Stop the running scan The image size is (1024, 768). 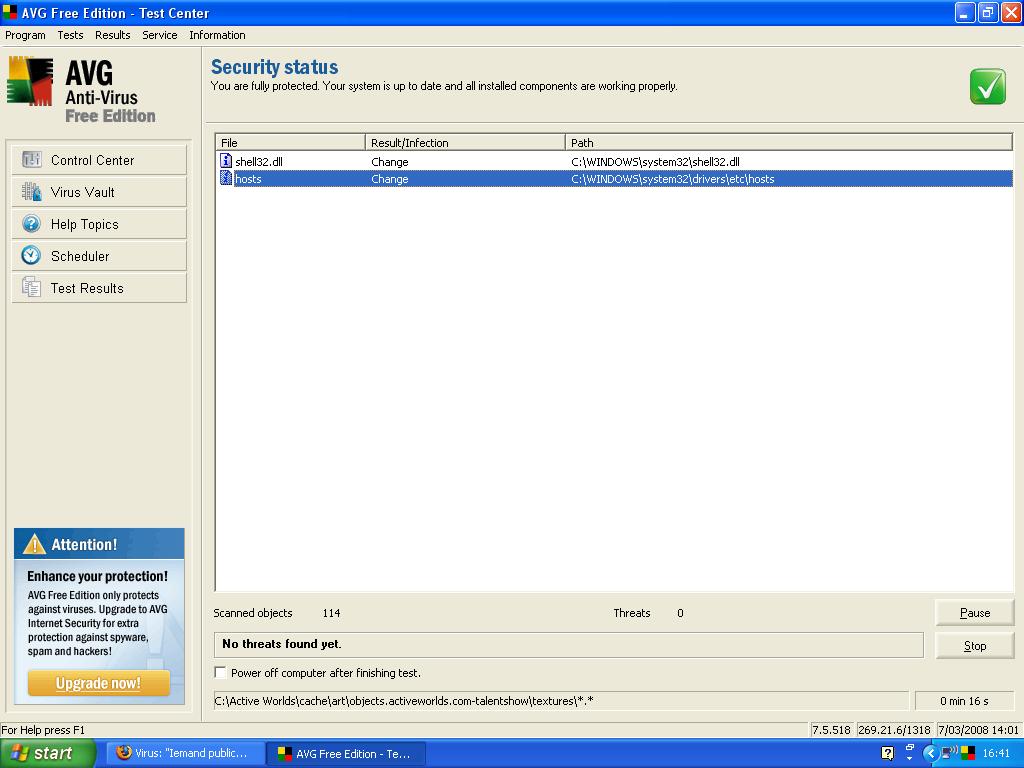pyautogui.click(x=974, y=645)
